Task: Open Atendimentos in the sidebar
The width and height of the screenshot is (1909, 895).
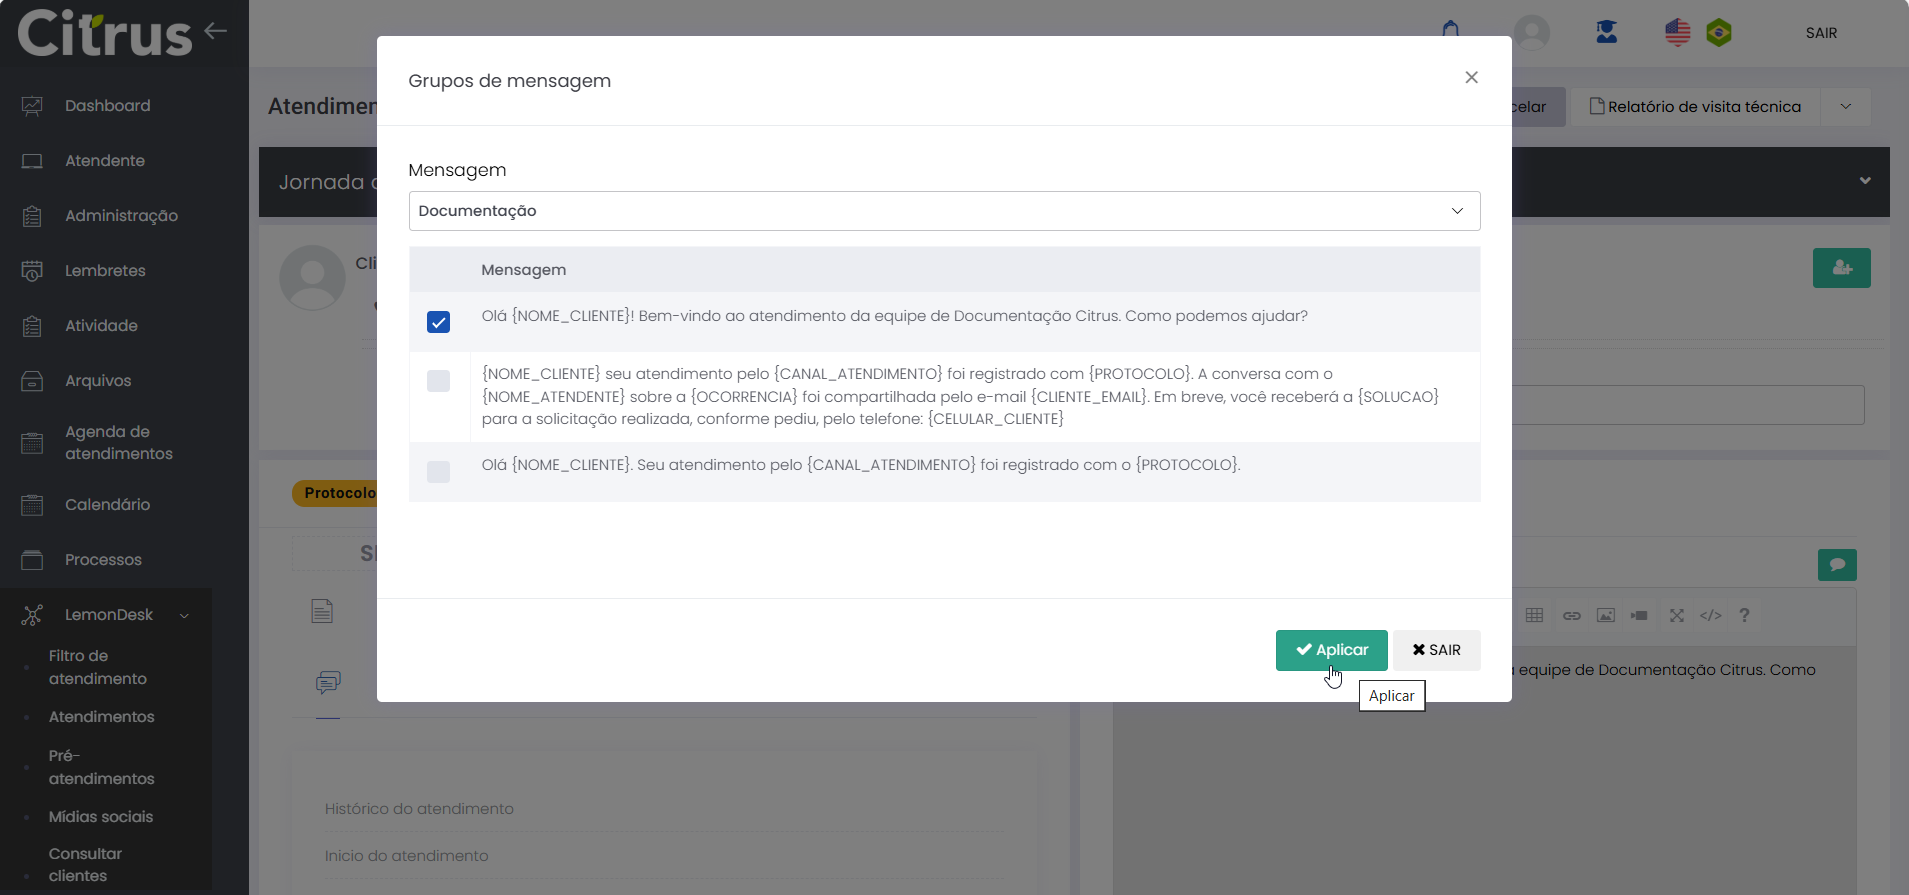Action: coord(101,717)
